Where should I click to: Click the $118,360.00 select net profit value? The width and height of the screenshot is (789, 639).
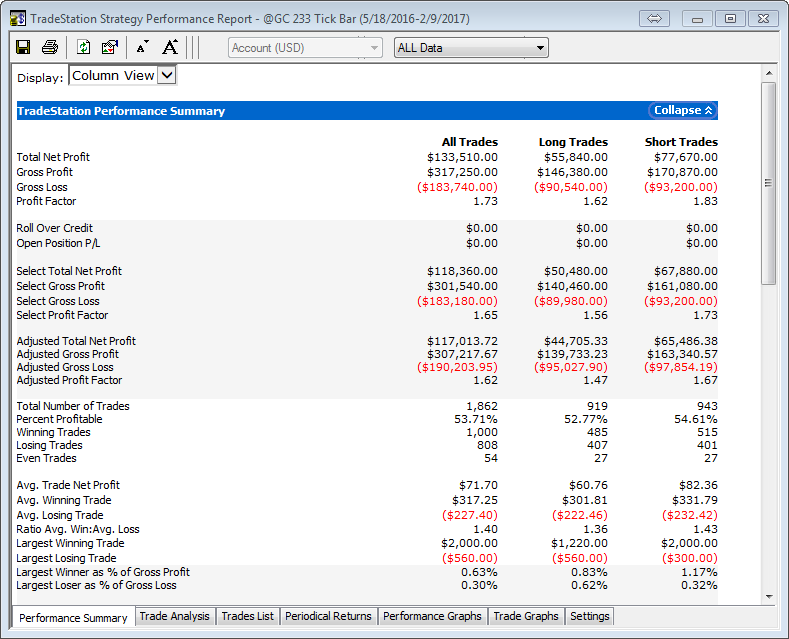click(x=462, y=271)
